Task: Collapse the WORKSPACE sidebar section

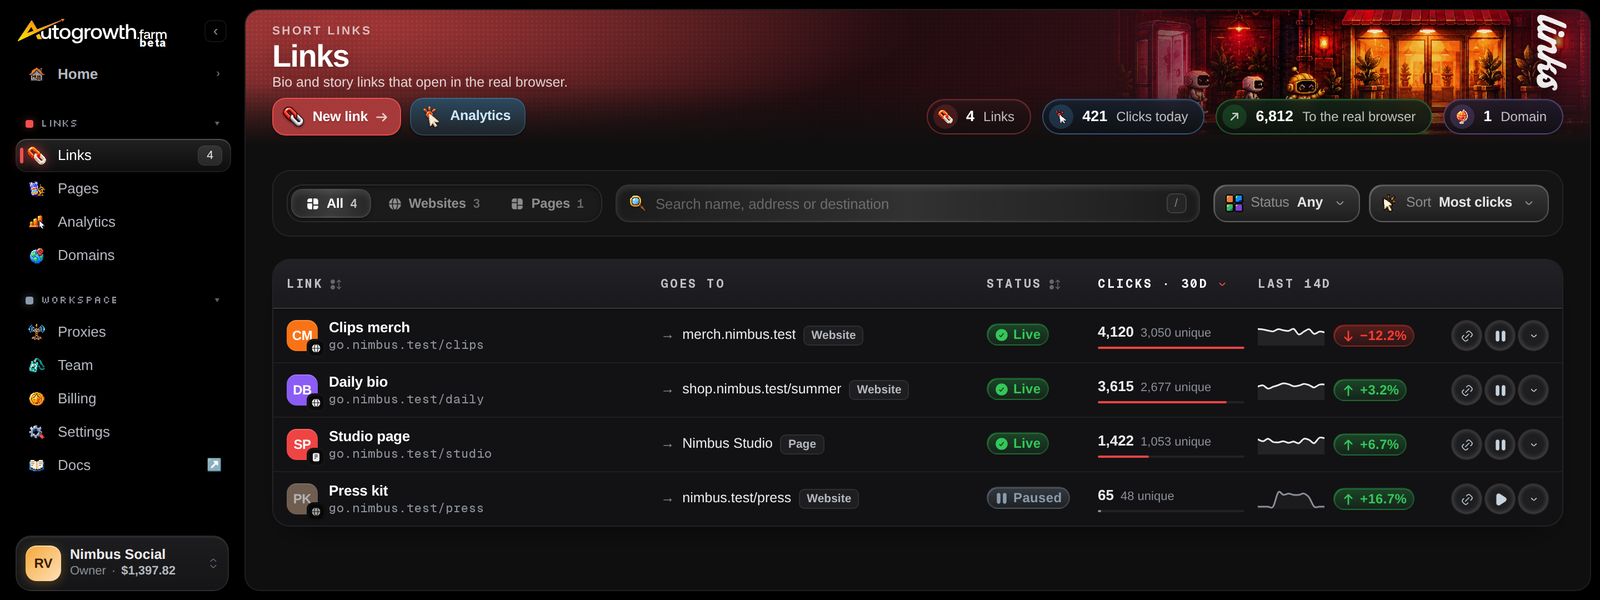Action: point(217,300)
